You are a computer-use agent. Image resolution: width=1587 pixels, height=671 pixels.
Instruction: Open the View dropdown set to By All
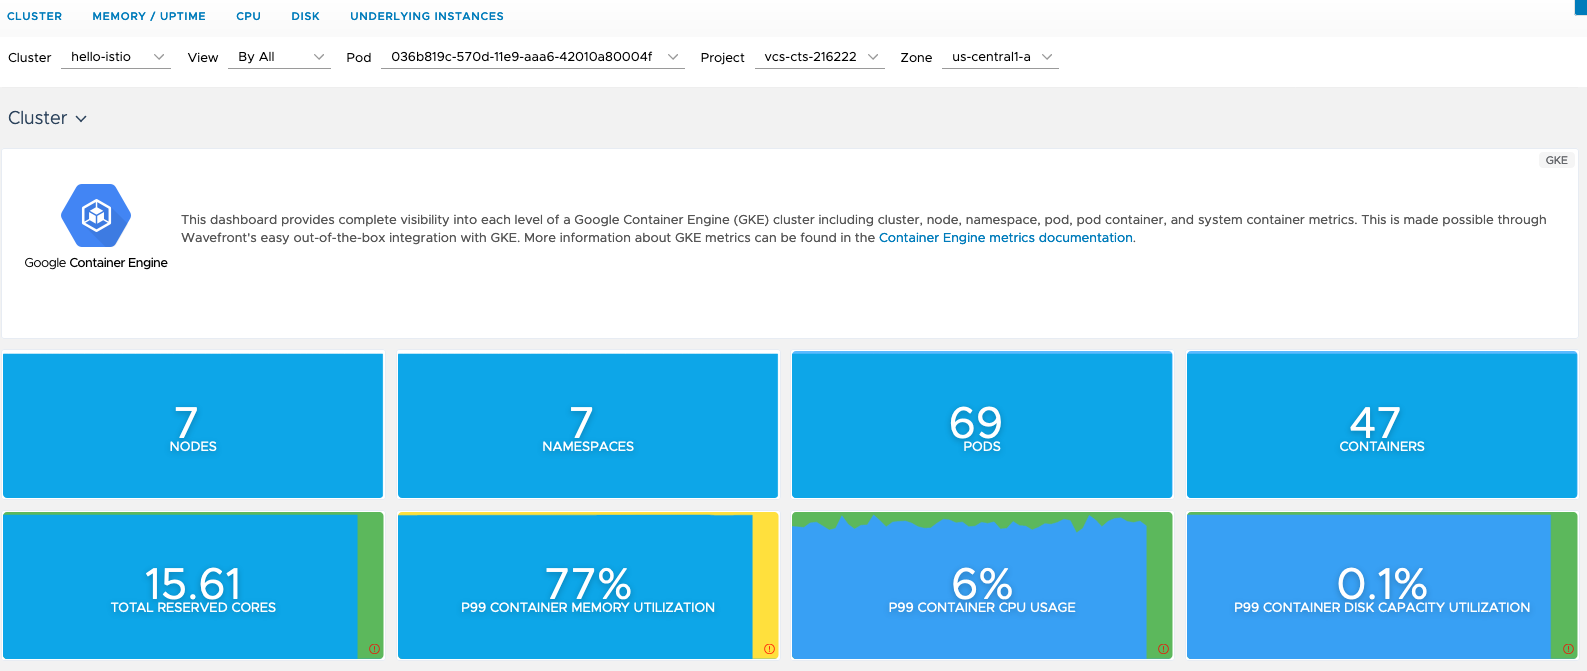coord(279,57)
